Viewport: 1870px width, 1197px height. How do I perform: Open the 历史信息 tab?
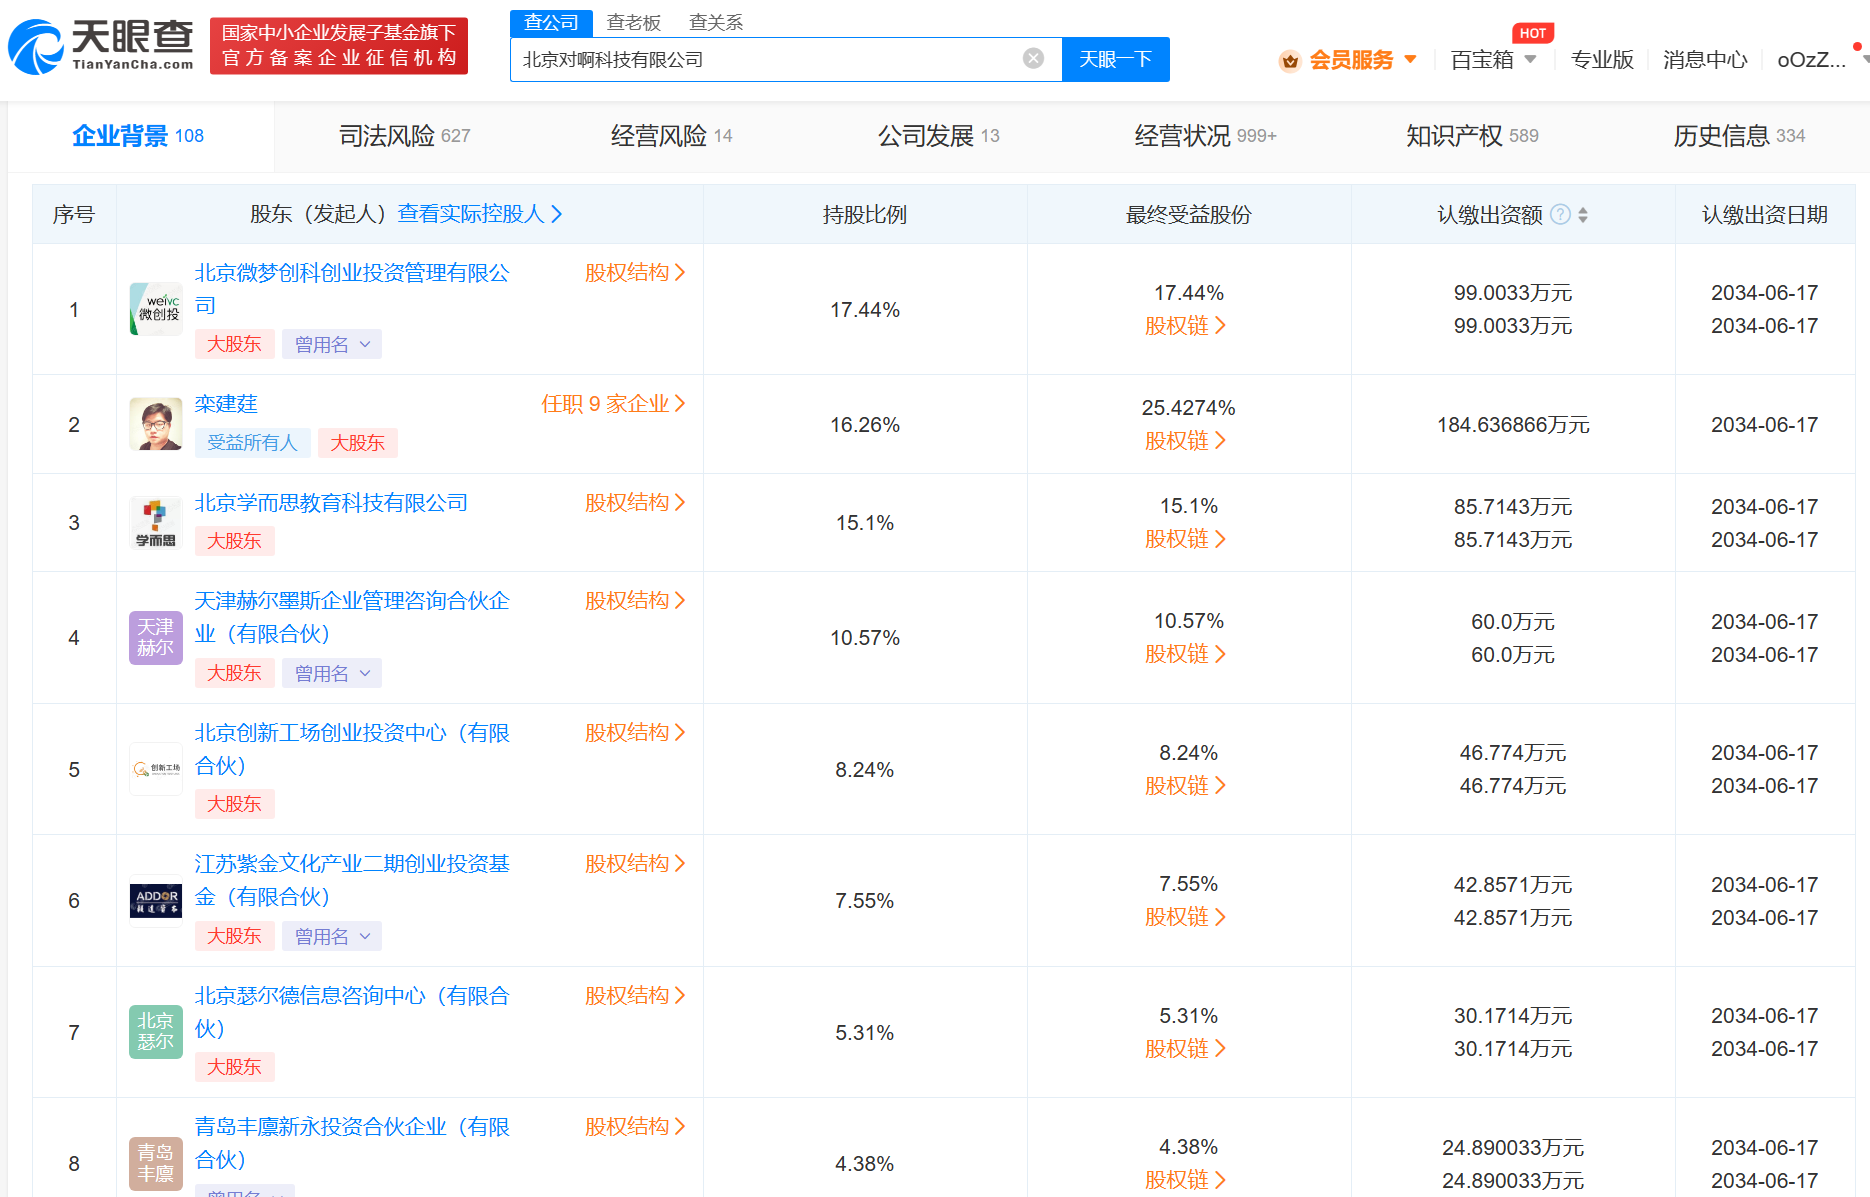pyautogui.click(x=1739, y=136)
